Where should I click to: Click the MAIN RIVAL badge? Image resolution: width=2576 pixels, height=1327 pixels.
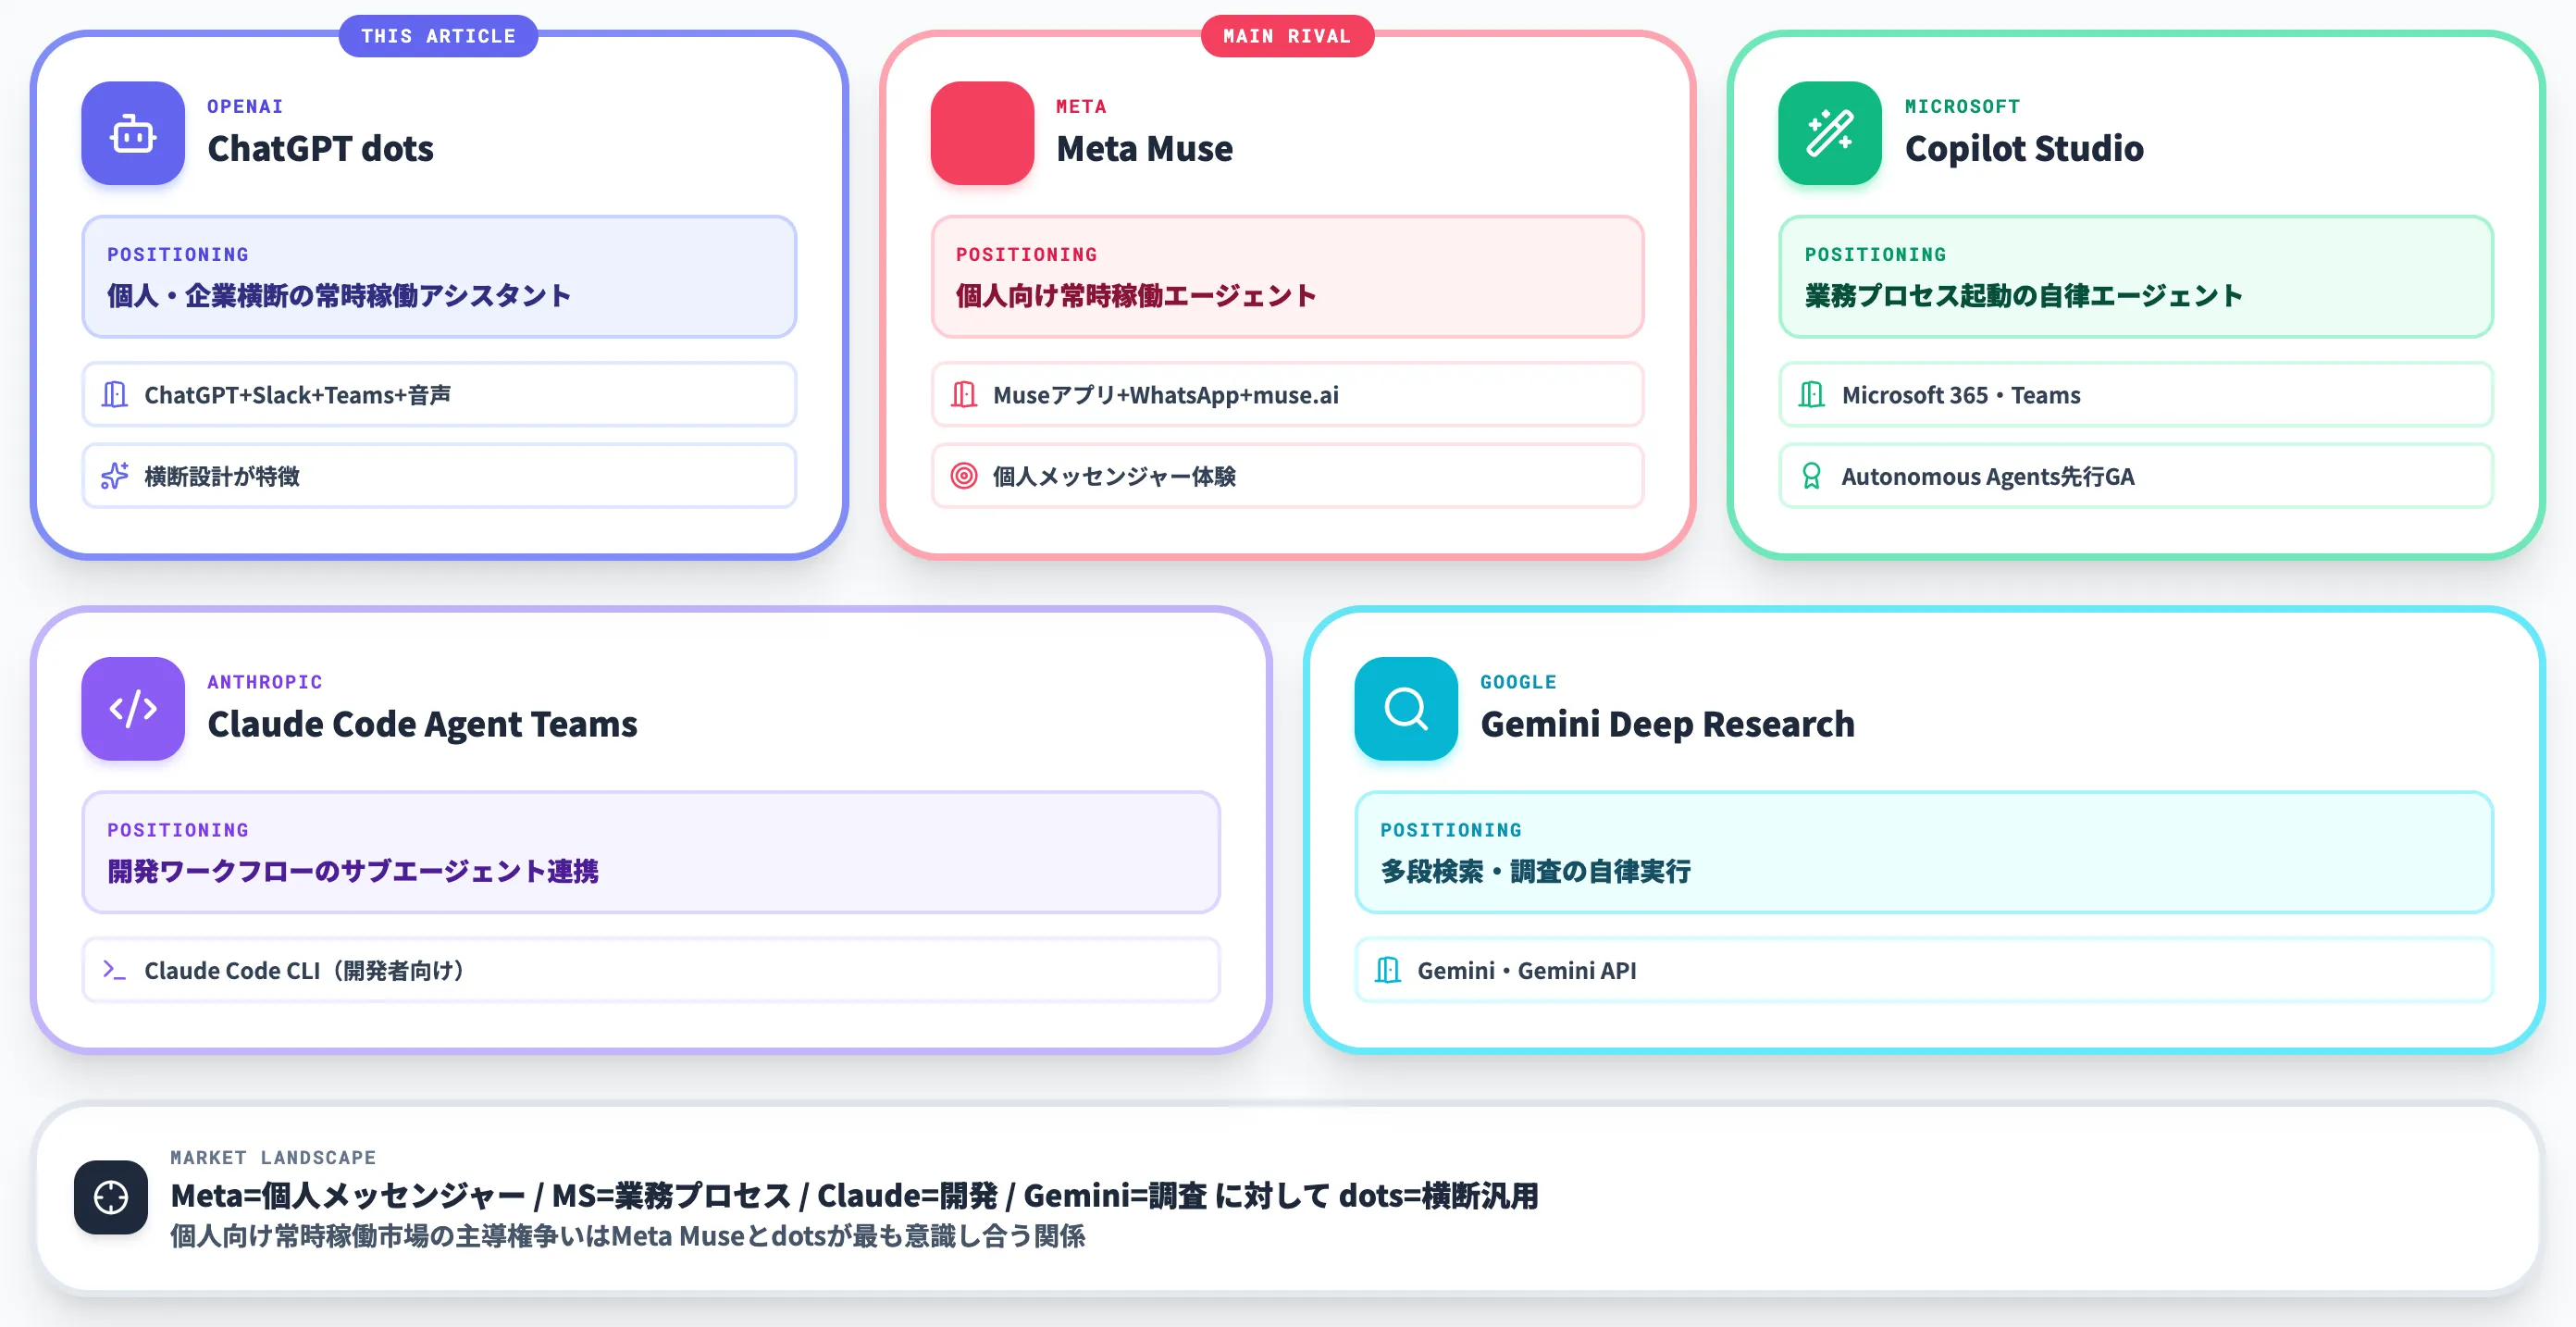pyautogui.click(x=1287, y=36)
